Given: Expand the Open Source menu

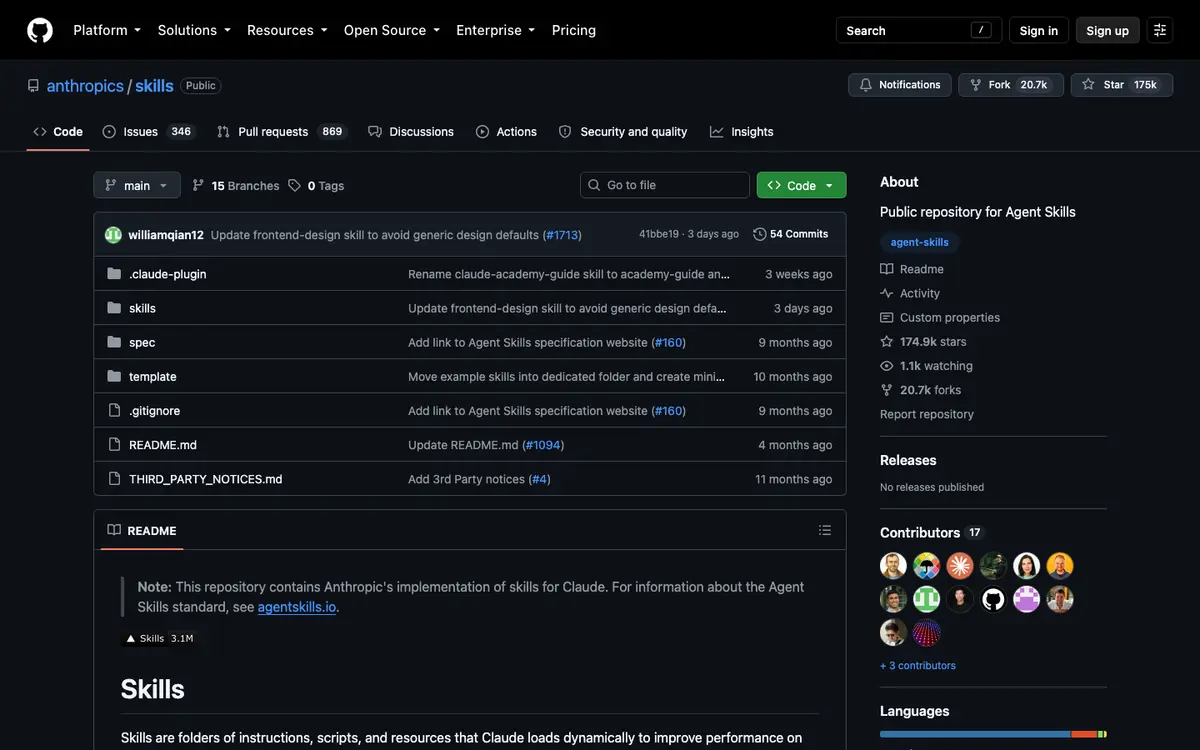Looking at the screenshot, I should pyautogui.click(x=392, y=30).
